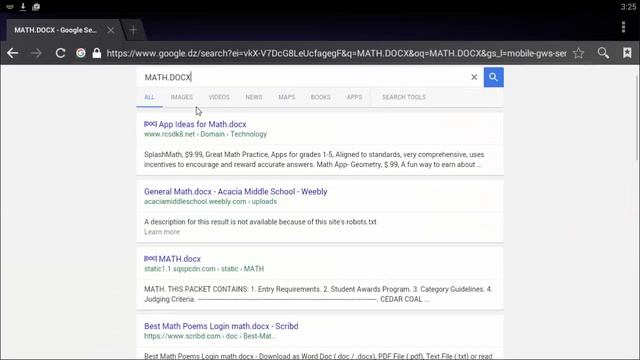
Task: Click the secure padlock icon
Action: 97,53
